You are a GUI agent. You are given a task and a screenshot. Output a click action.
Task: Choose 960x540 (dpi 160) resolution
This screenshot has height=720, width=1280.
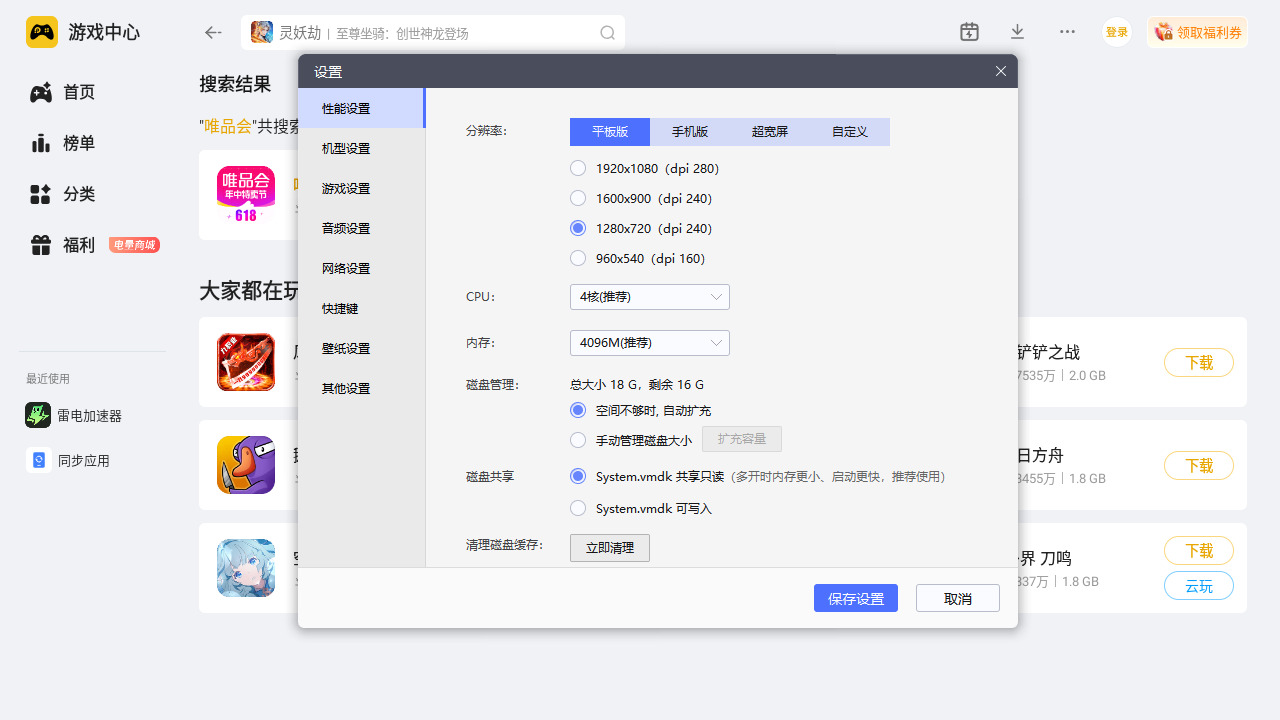[x=578, y=258]
